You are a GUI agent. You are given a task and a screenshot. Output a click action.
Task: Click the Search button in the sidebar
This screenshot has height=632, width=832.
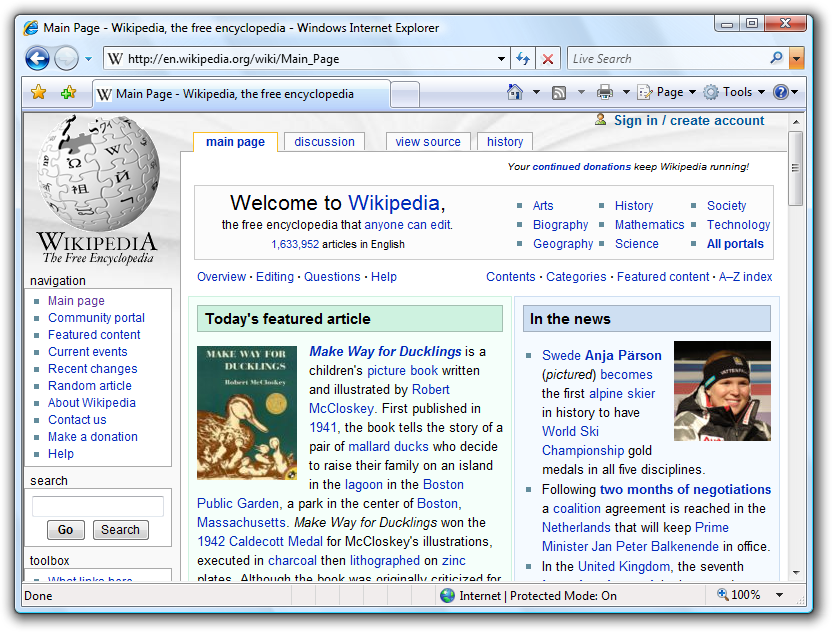click(120, 530)
